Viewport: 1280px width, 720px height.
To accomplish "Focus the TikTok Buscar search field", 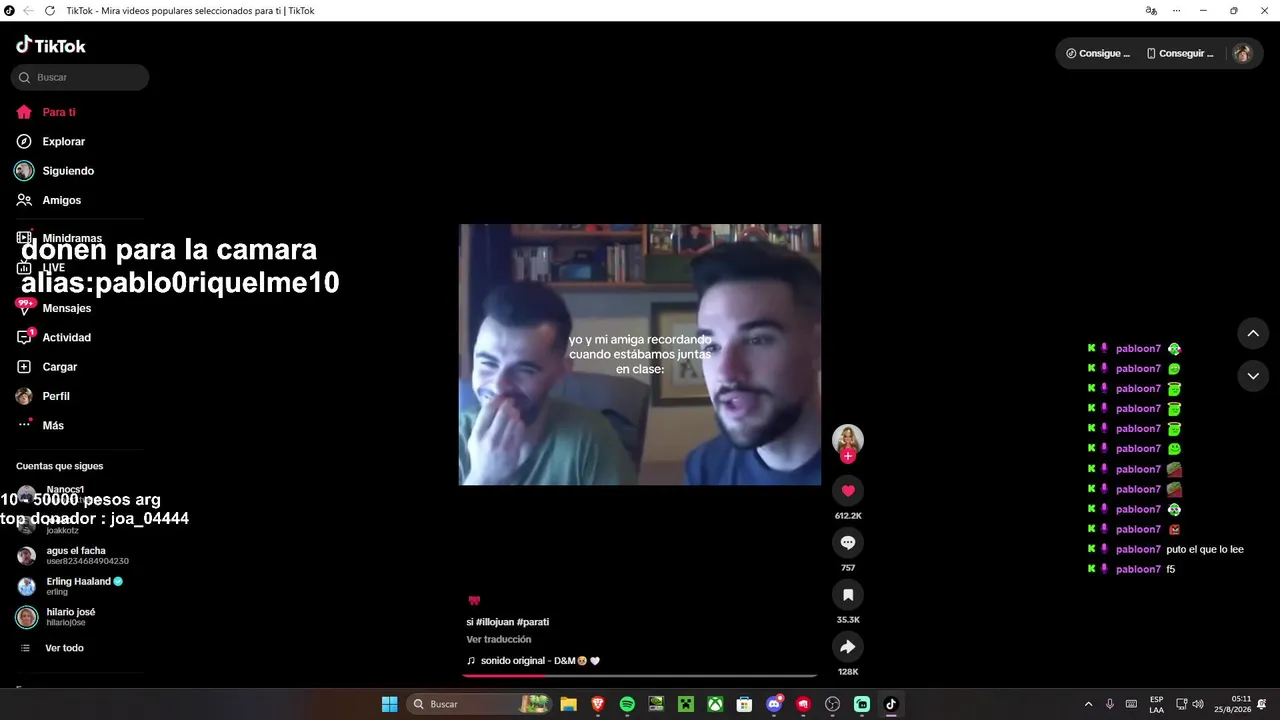I will [80, 77].
